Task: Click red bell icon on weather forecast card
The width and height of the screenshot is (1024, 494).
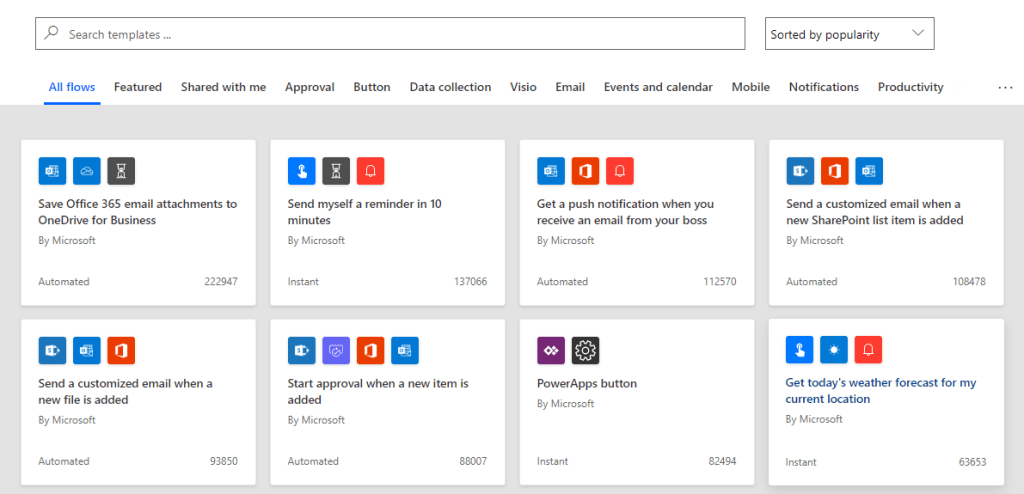Action: pos(869,350)
